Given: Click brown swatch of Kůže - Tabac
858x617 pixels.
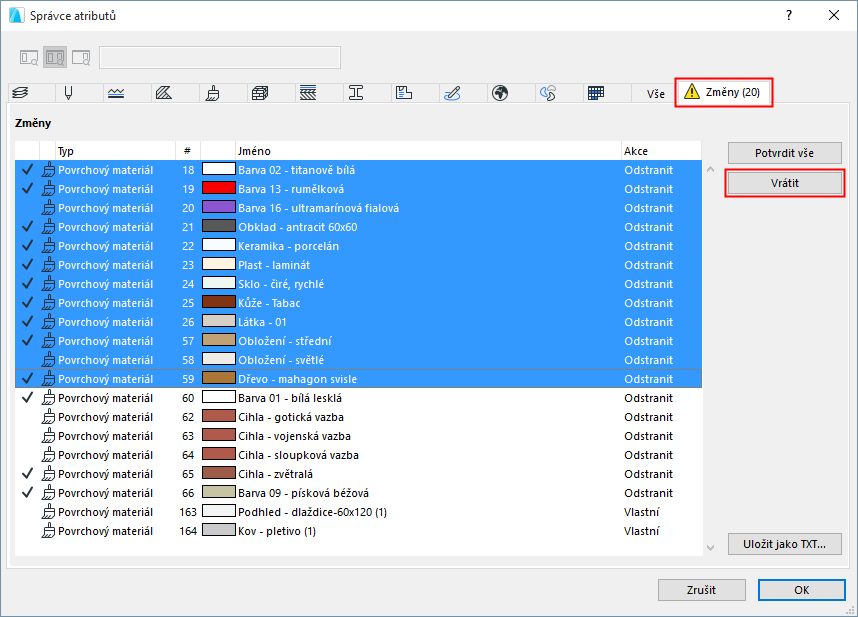Looking at the screenshot, I should click(219, 302).
